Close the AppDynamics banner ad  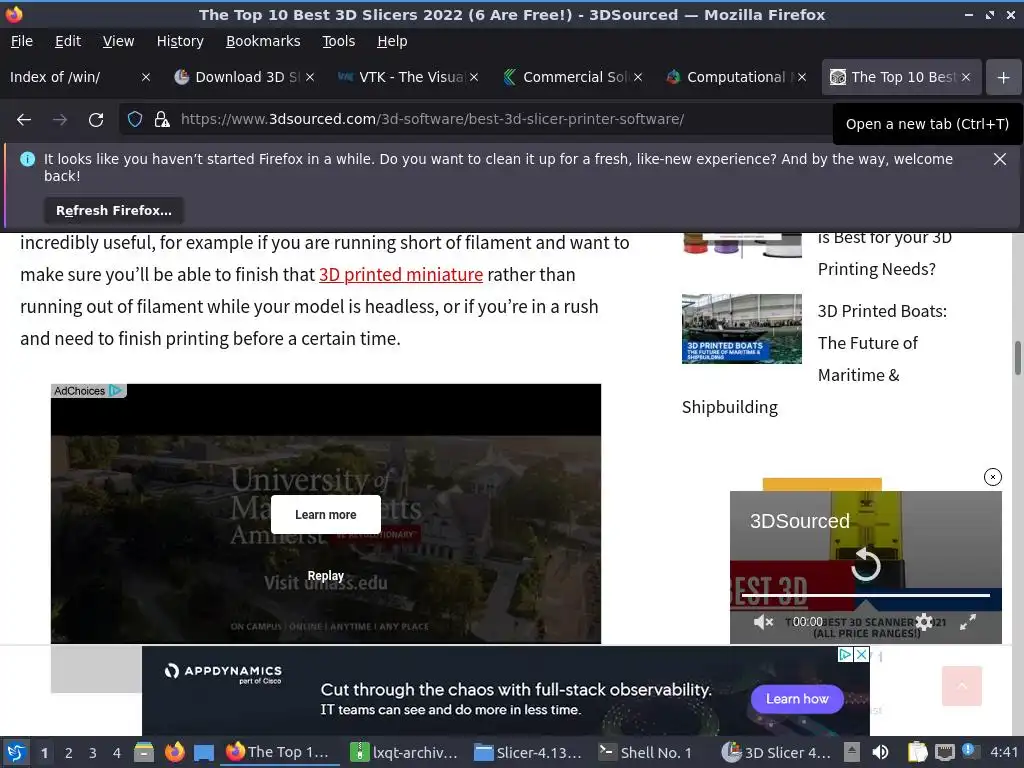click(x=861, y=654)
